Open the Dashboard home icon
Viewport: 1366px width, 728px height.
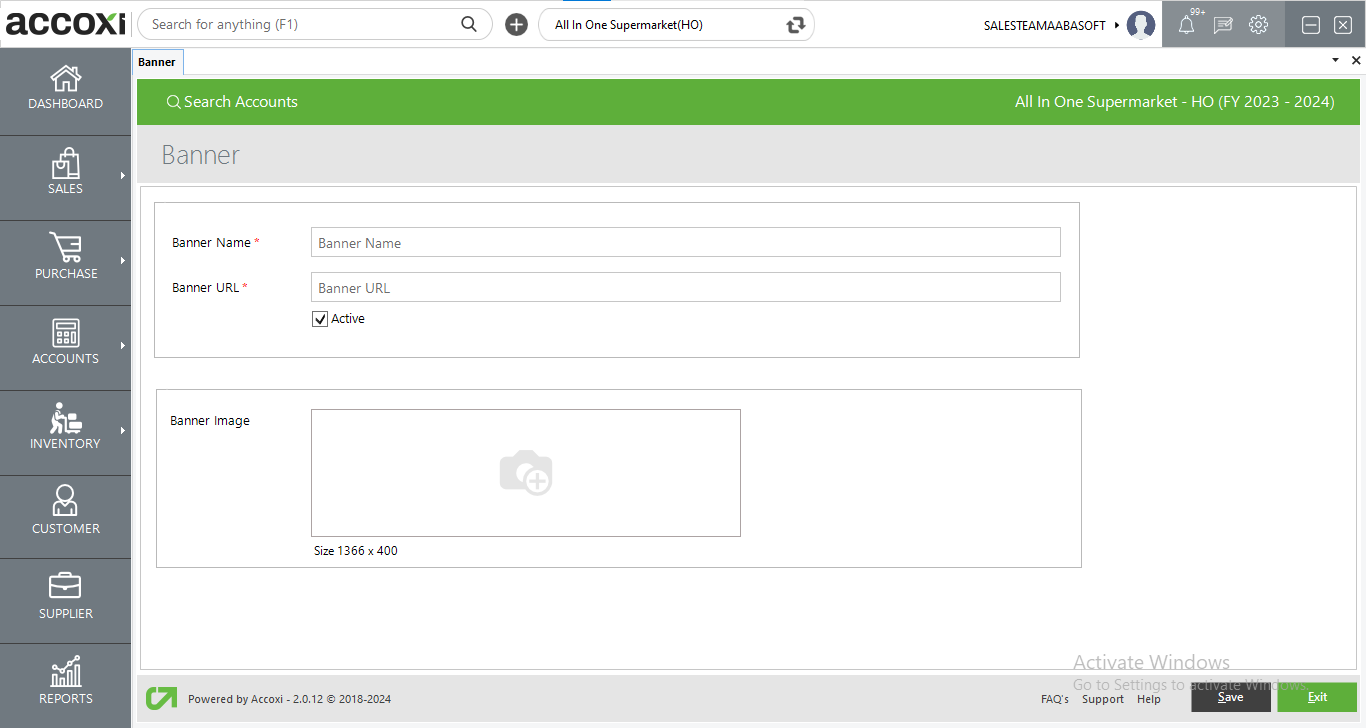click(65, 79)
